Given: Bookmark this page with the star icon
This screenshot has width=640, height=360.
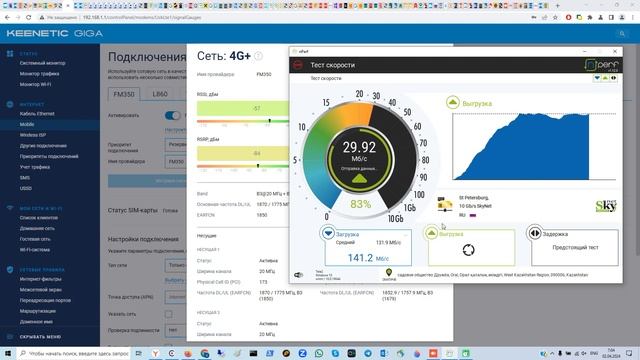Looking at the screenshot, I should point(555,18).
